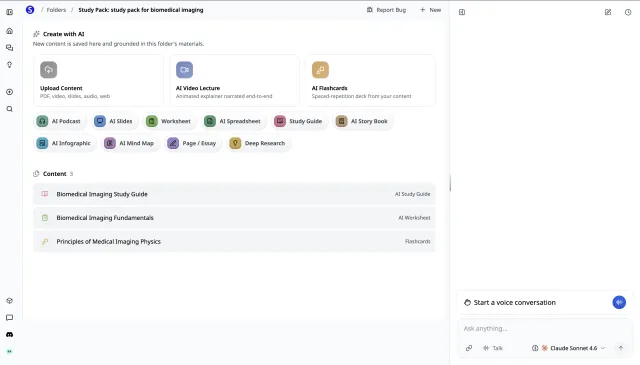Open the feedback chat icon in sidebar
The width and height of the screenshot is (640, 365).
pyautogui.click(x=9, y=318)
